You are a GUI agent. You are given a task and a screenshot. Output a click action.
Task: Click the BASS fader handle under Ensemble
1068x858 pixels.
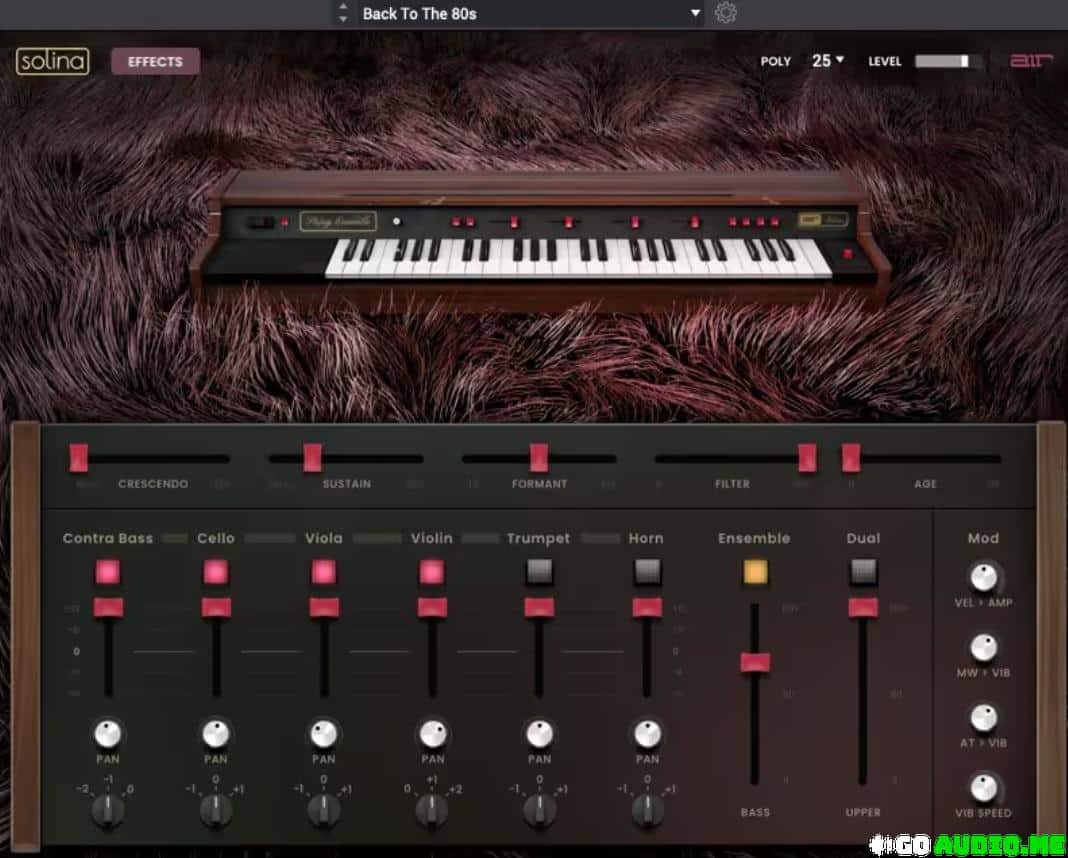point(755,663)
